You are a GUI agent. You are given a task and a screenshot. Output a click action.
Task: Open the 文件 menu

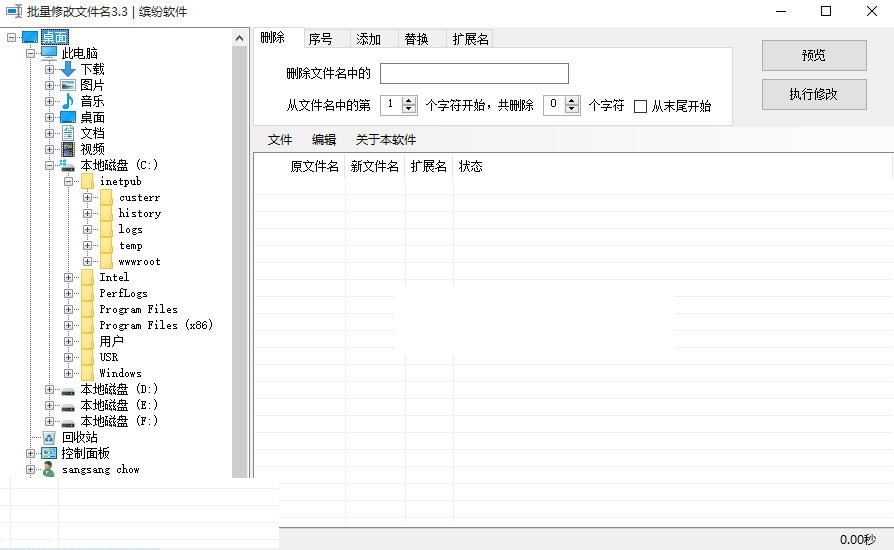(x=280, y=140)
